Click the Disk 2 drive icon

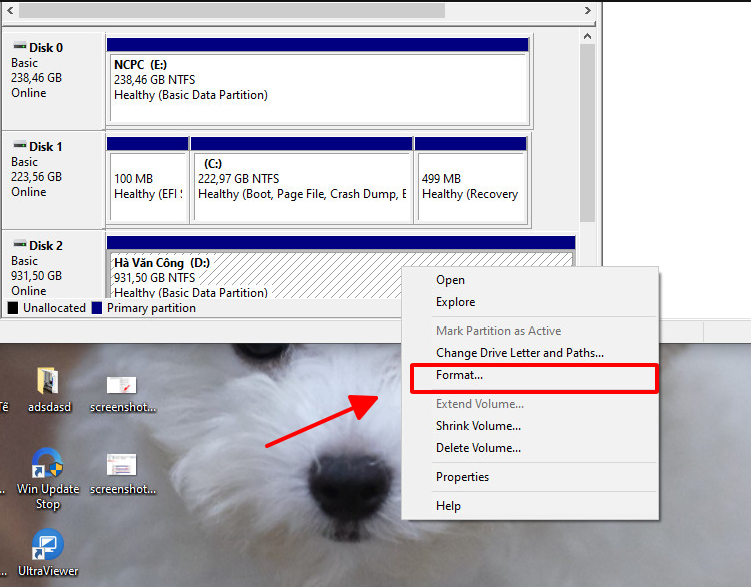pyautogui.click(x=20, y=244)
